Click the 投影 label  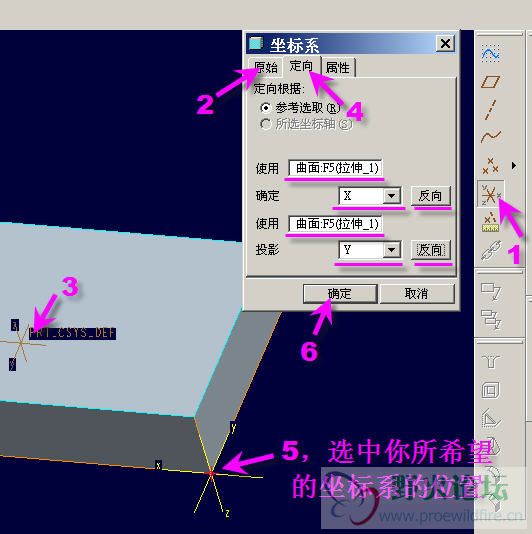268,250
